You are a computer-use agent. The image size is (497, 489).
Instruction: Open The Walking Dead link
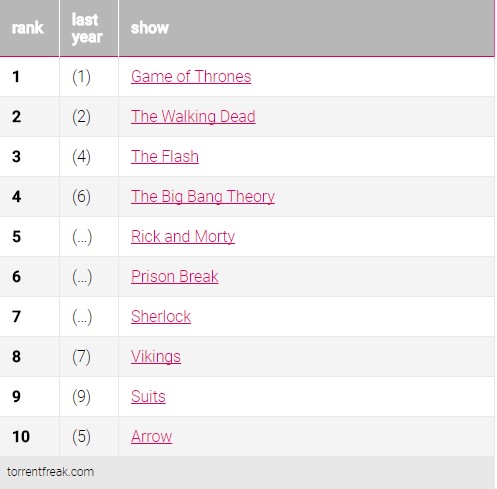[193, 117]
